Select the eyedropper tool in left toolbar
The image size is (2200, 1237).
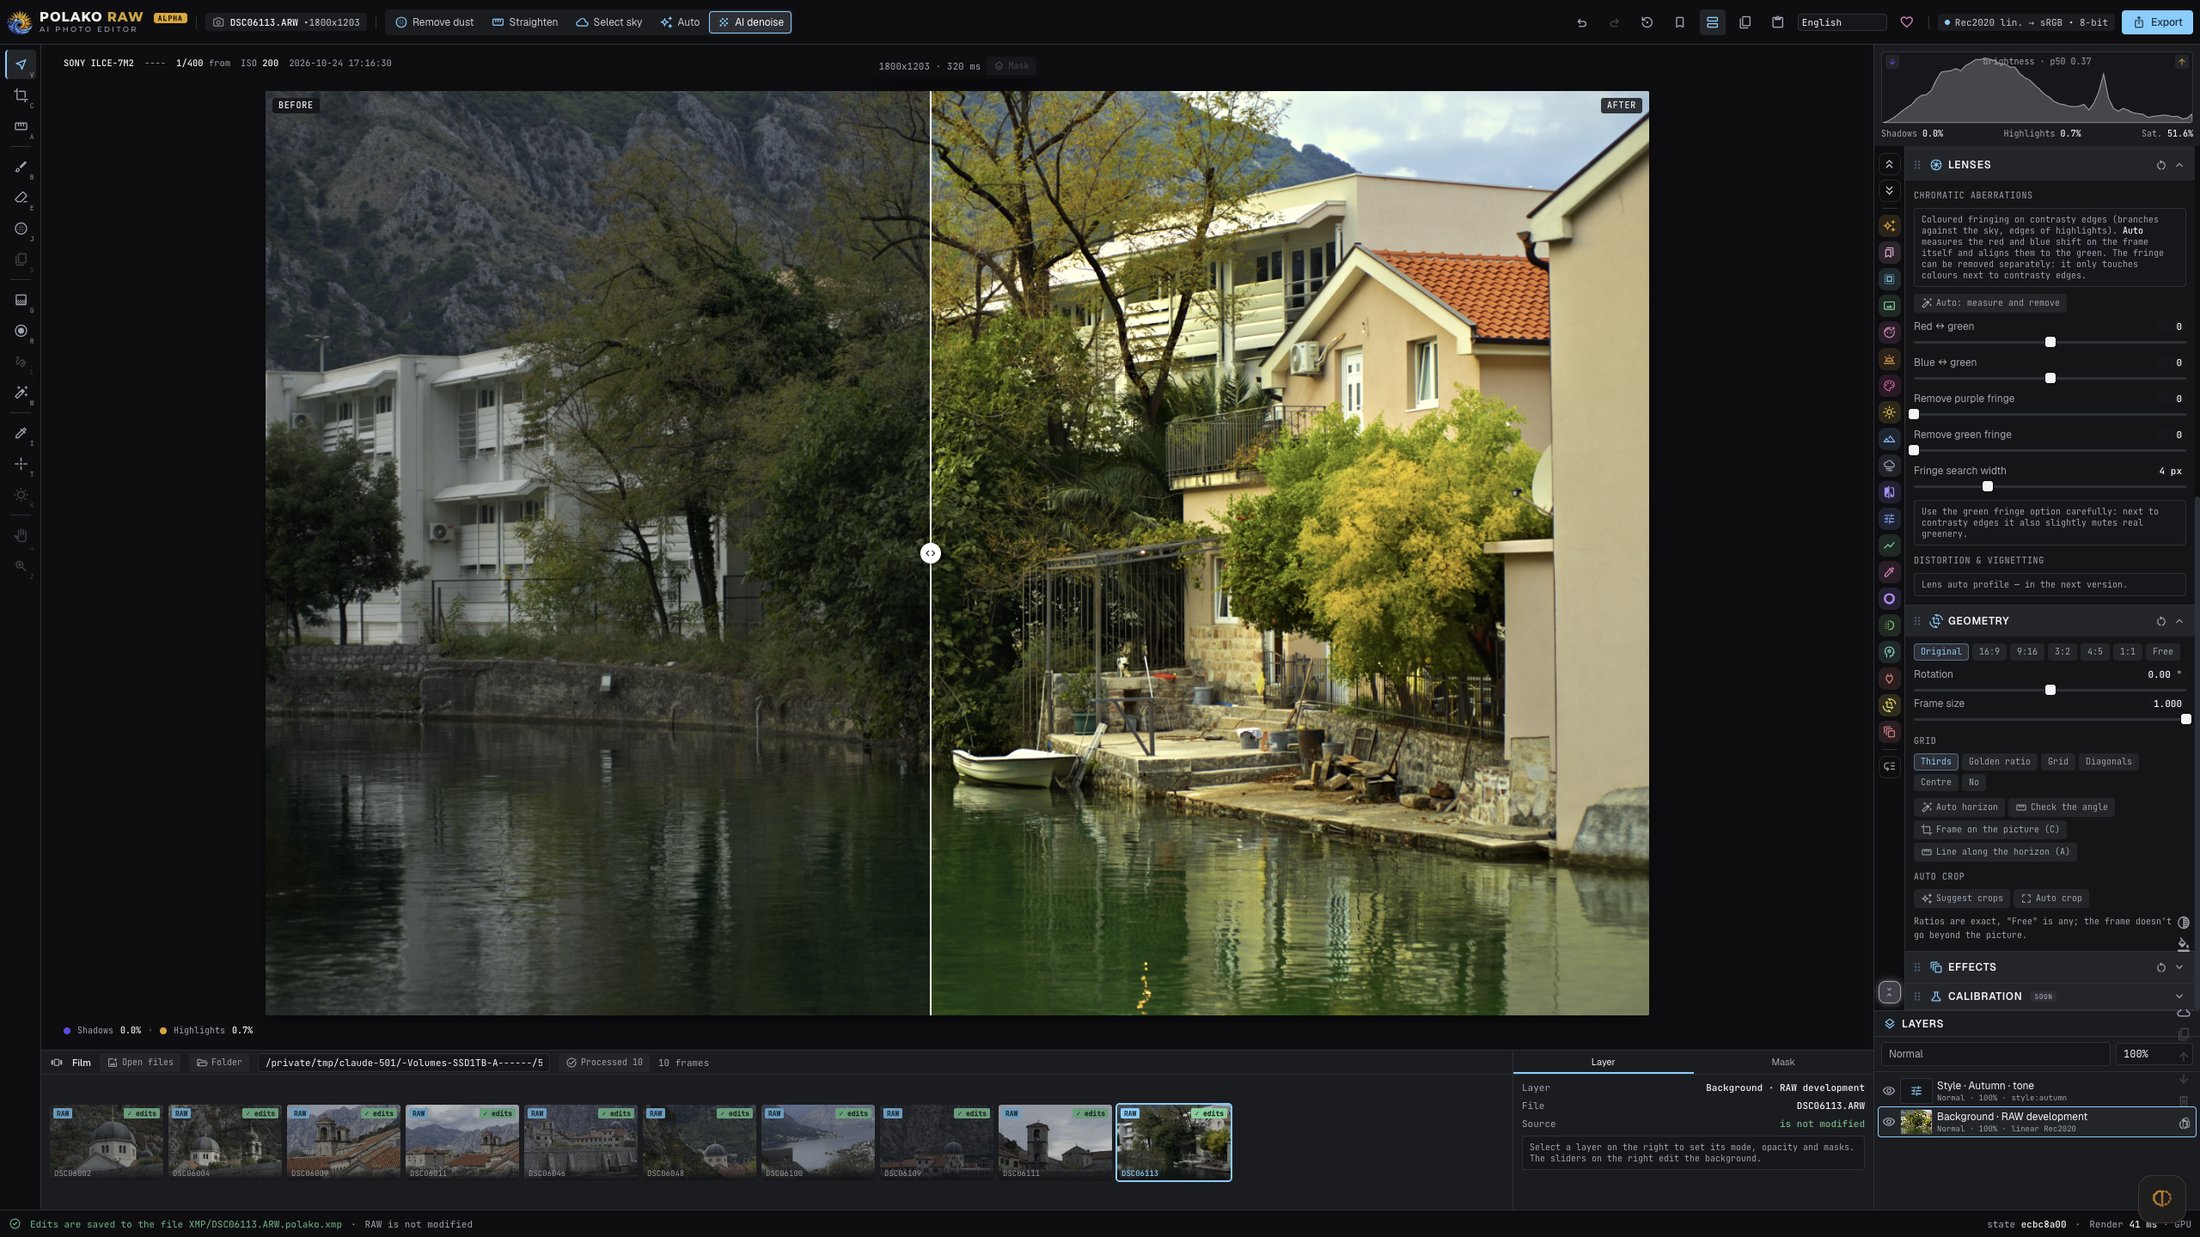point(21,433)
